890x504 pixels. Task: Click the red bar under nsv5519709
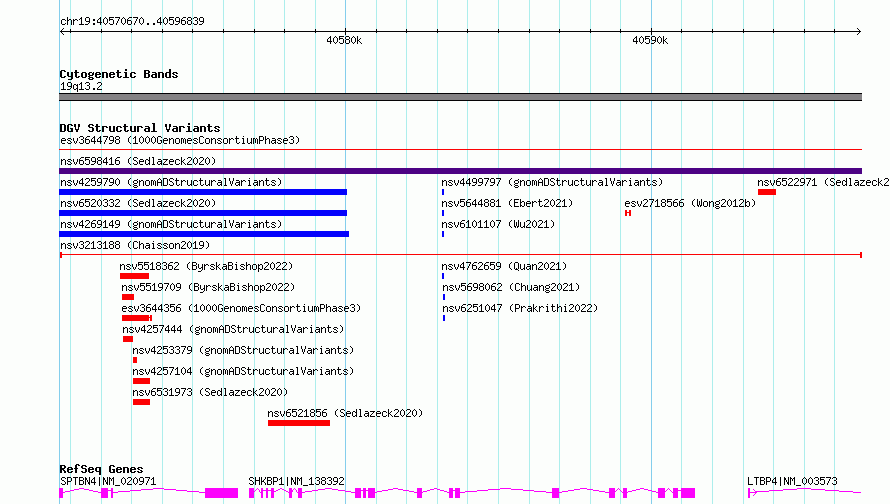128,297
